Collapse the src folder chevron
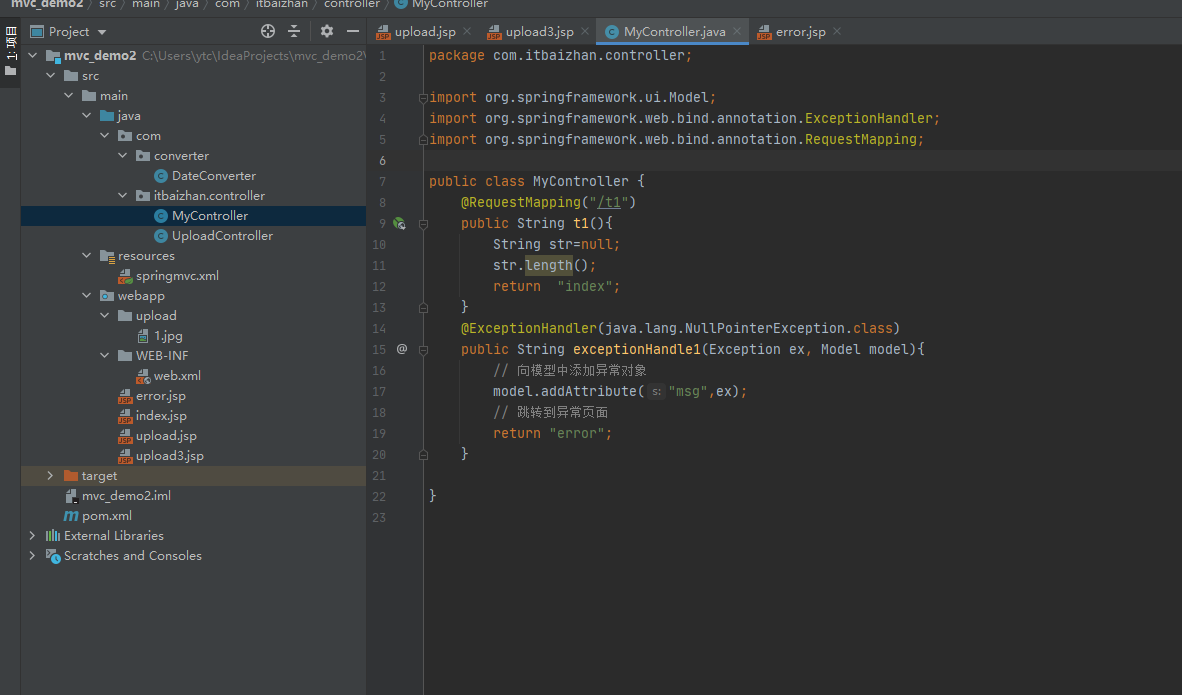 tap(51, 75)
